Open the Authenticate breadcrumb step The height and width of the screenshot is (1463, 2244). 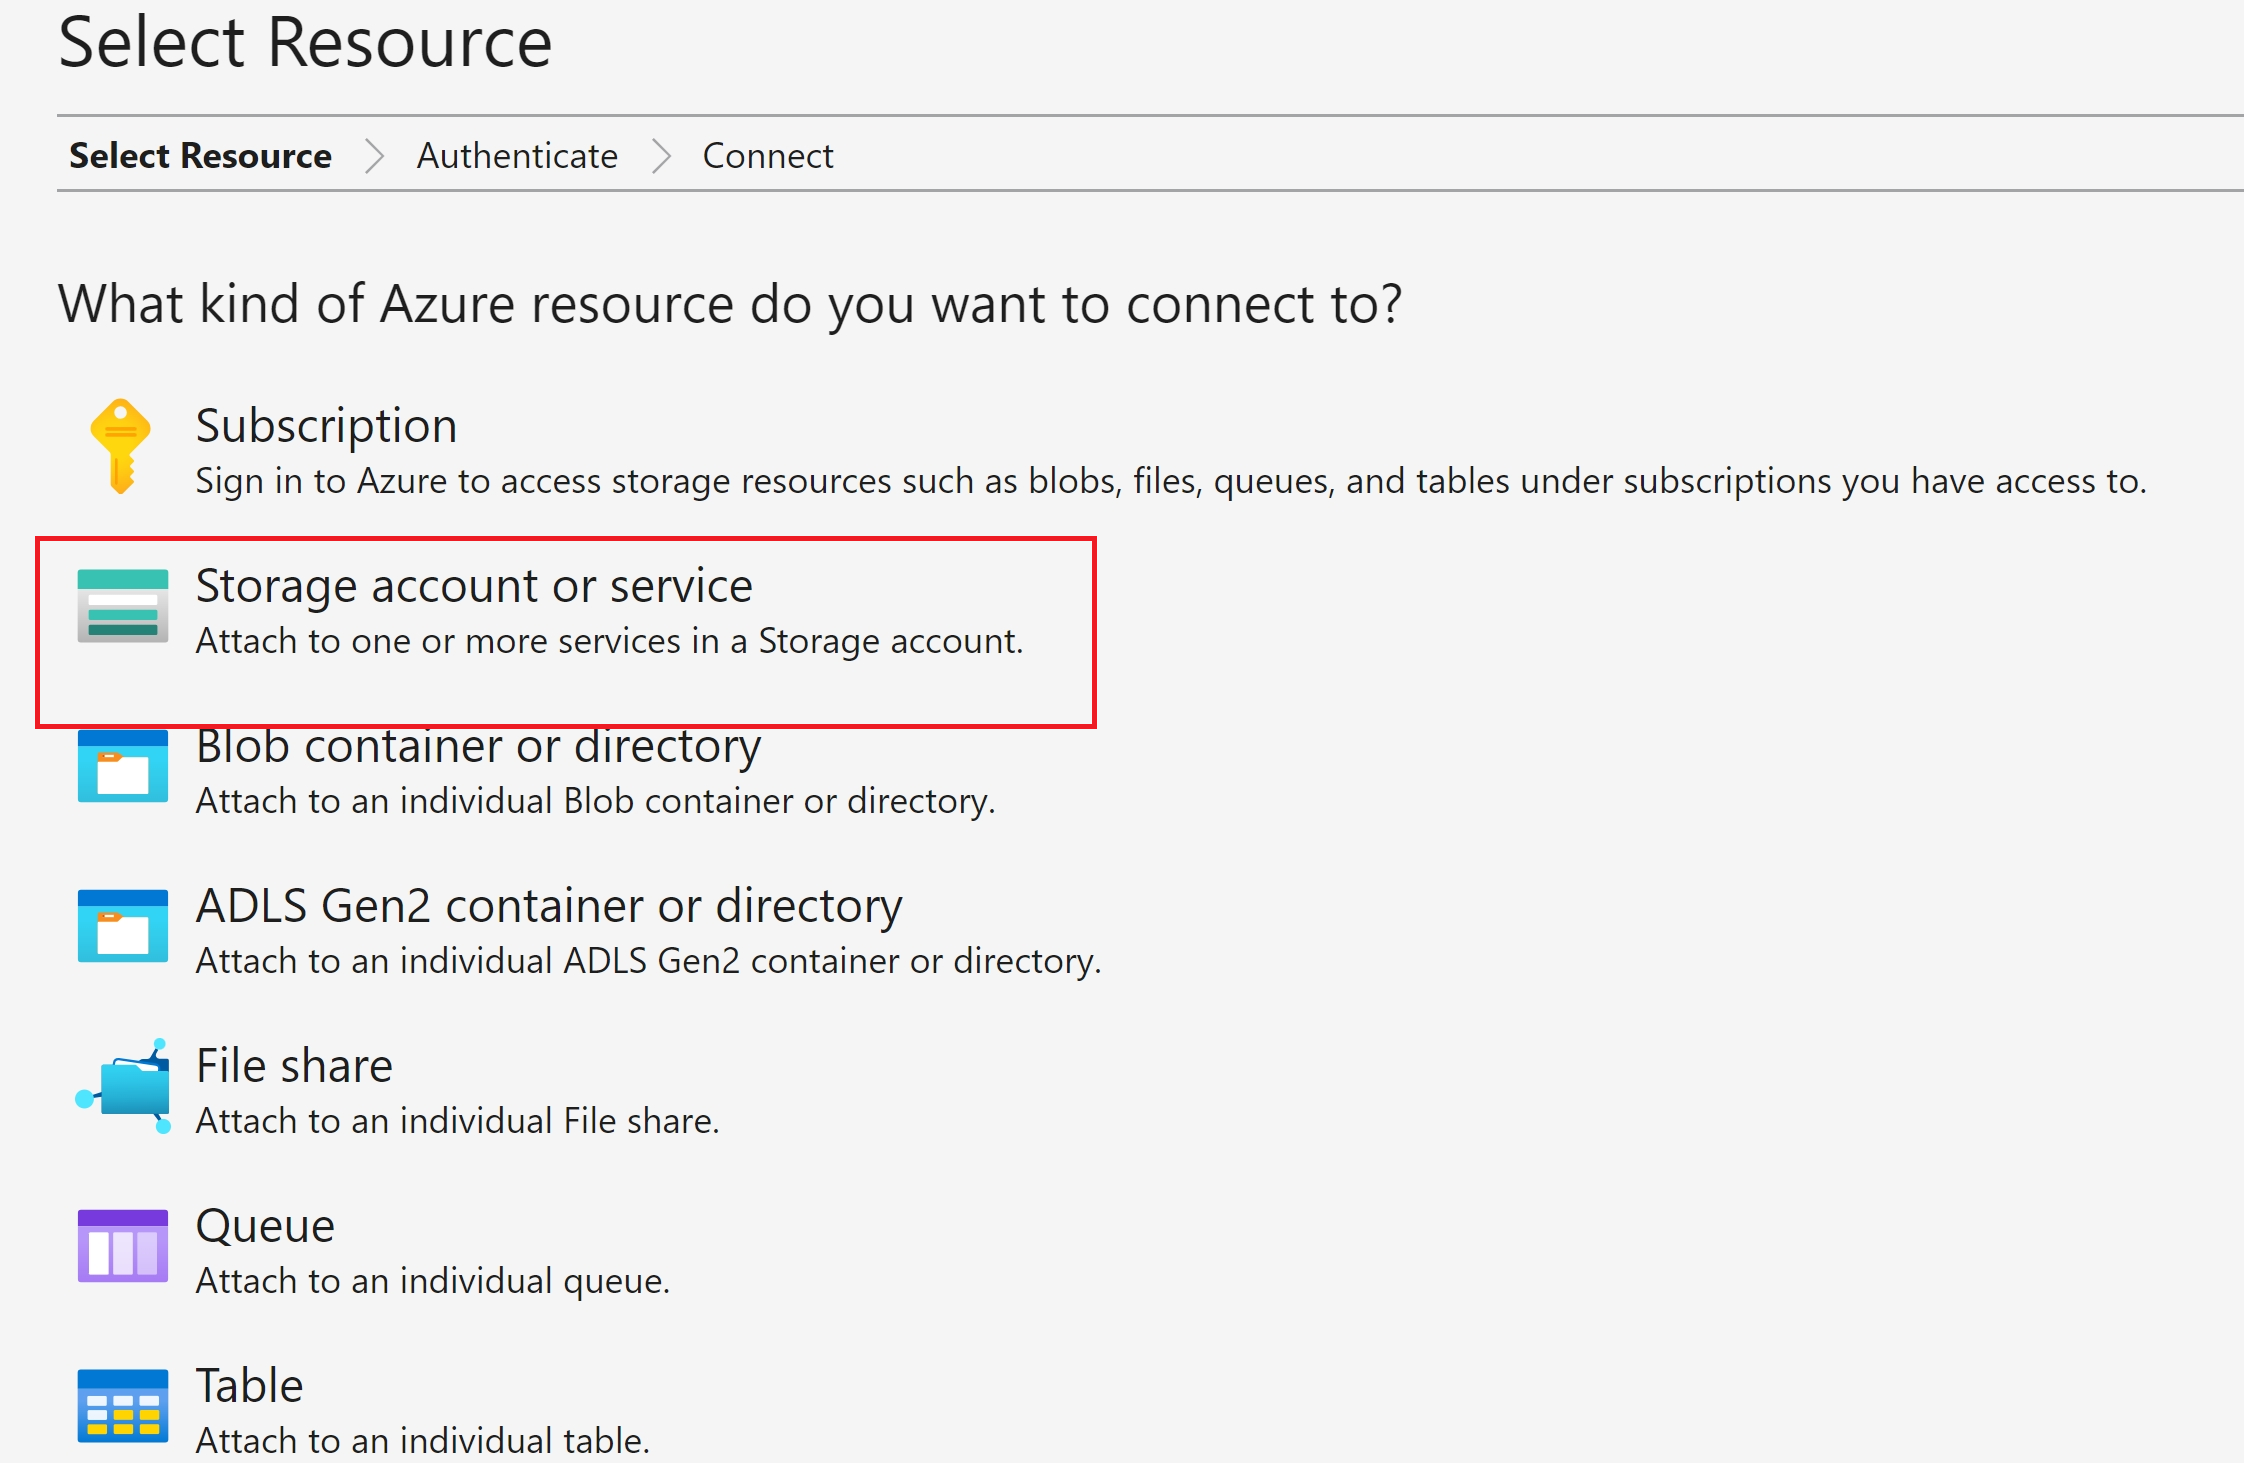(x=517, y=156)
